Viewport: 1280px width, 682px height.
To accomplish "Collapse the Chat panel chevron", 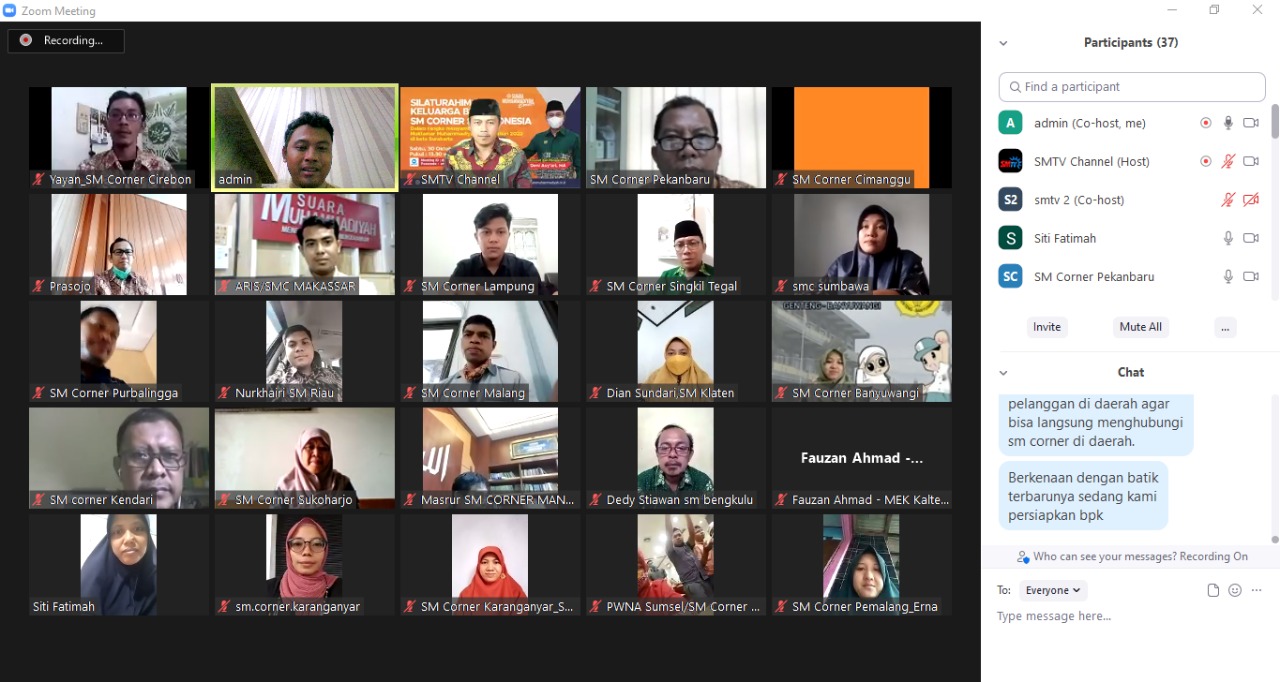I will (1003, 372).
